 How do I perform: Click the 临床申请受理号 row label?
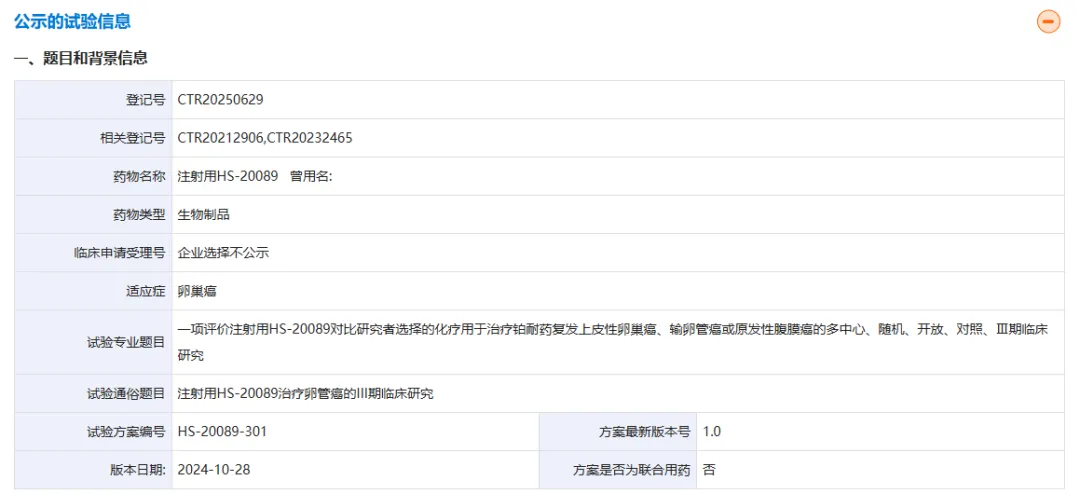coord(119,253)
